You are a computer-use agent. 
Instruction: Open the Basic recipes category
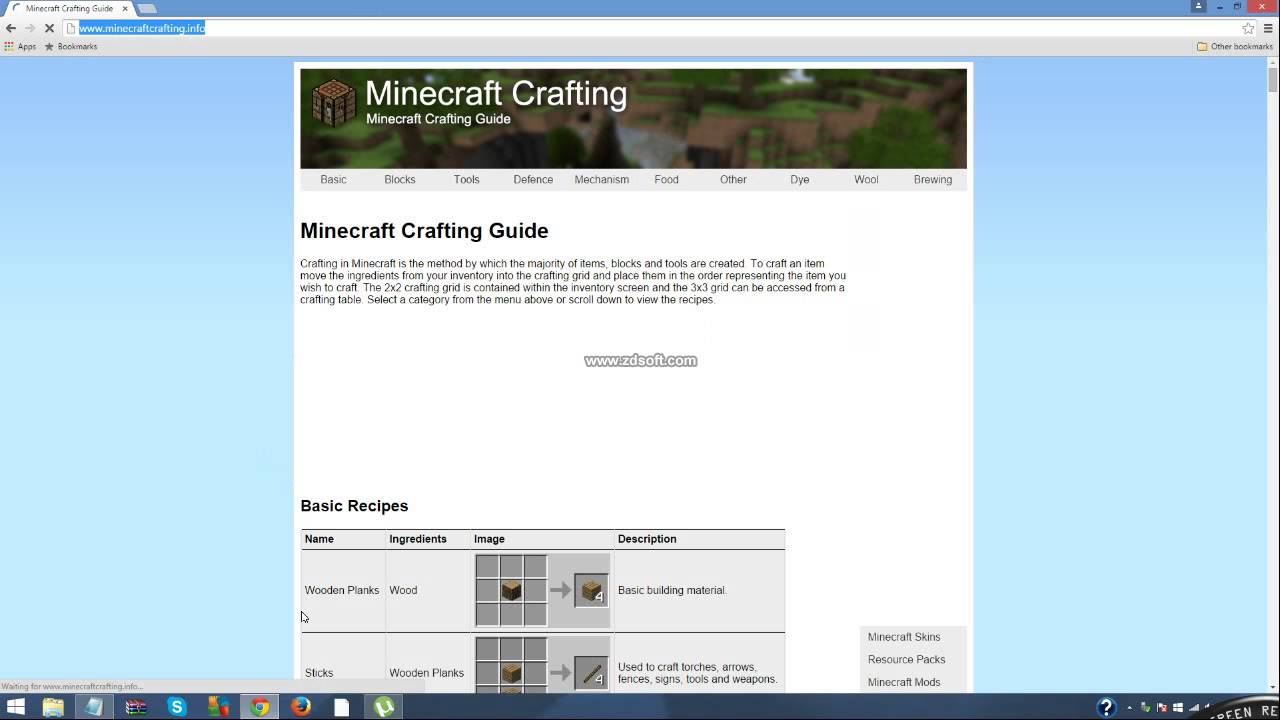[x=333, y=179]
